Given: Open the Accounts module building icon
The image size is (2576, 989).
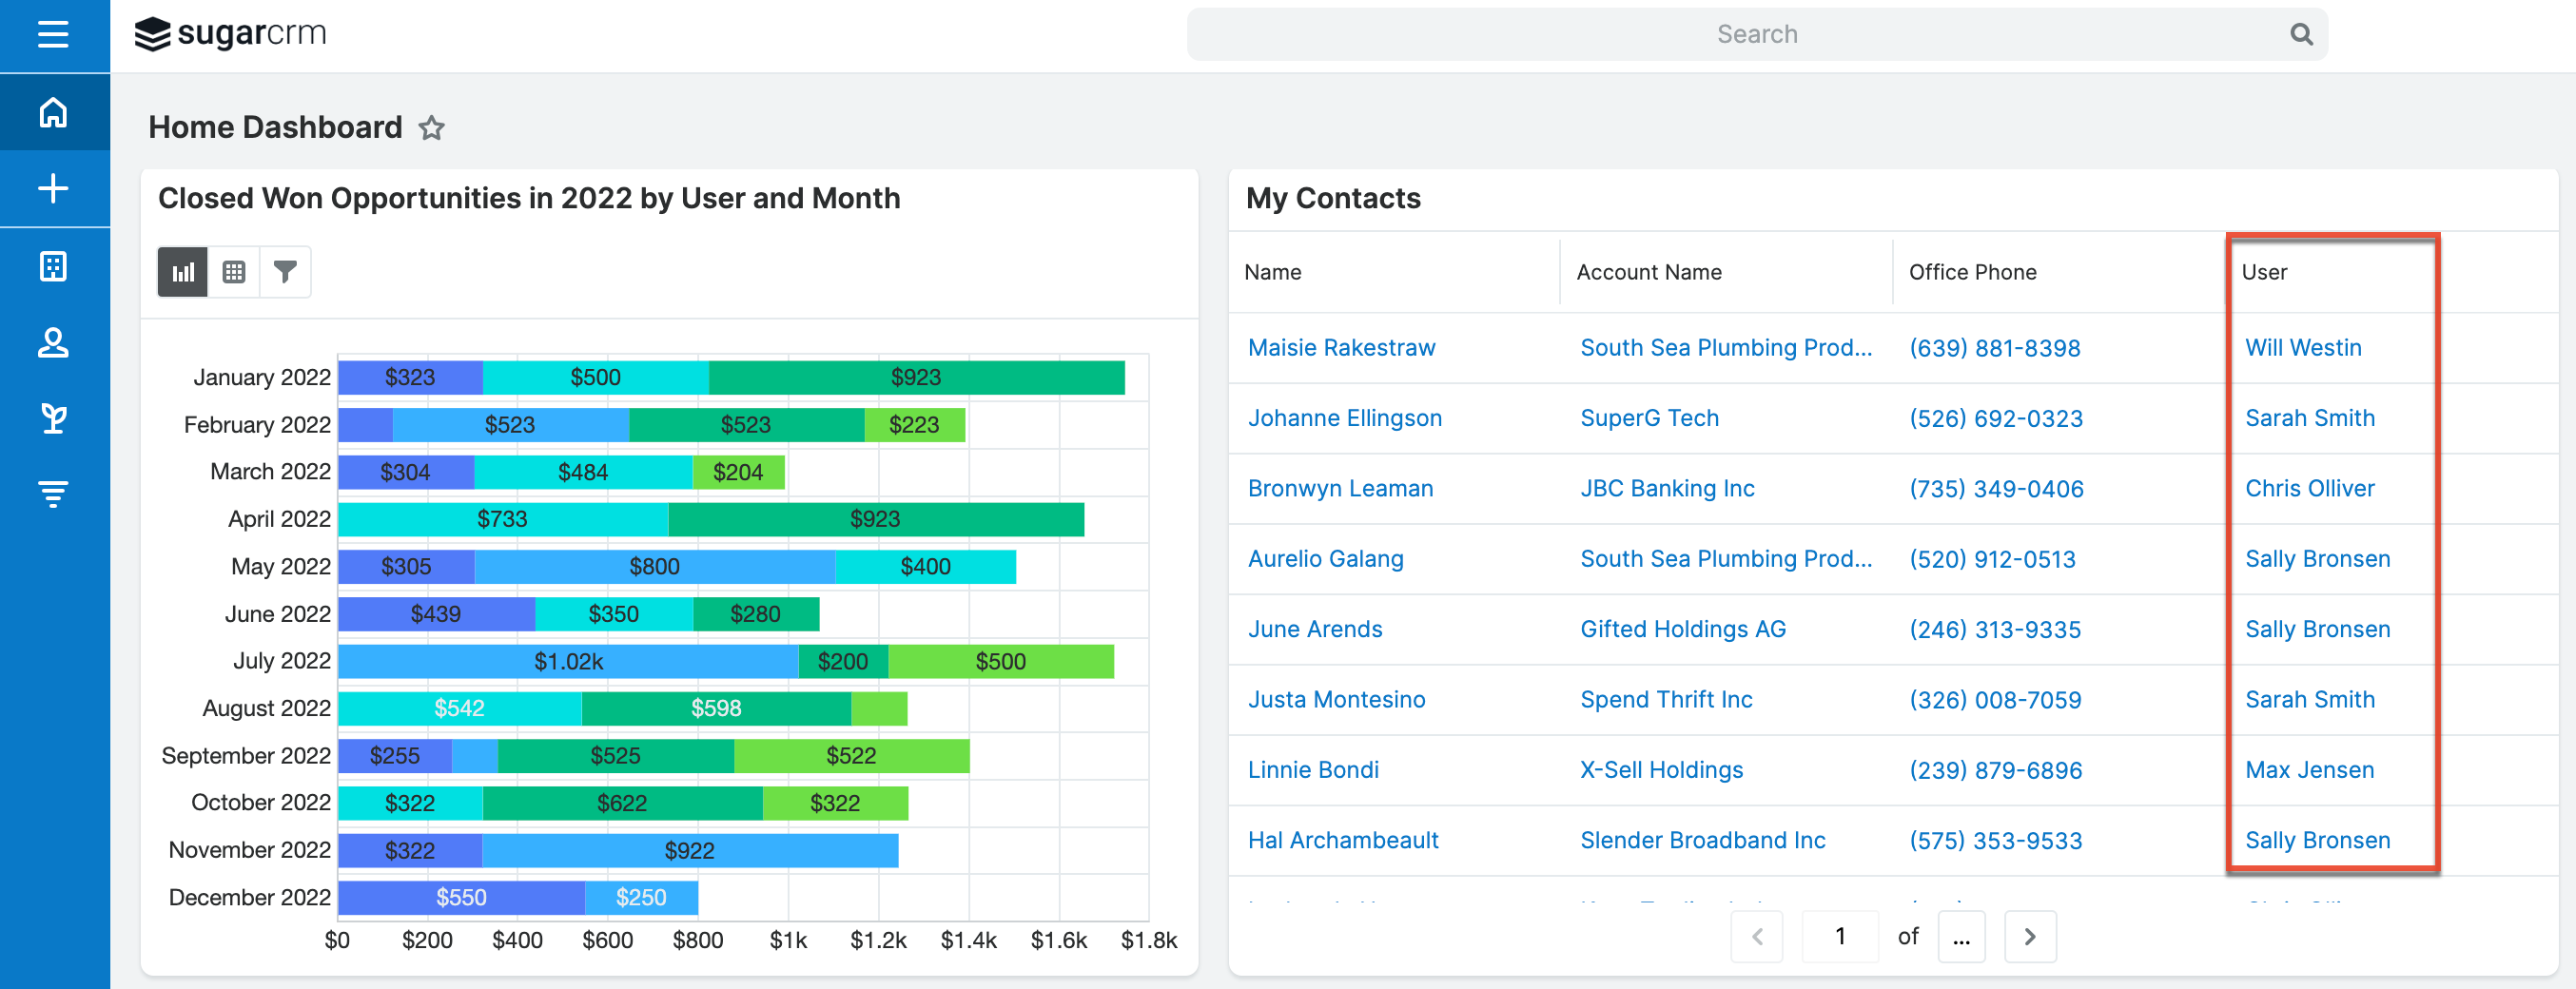Looking at the screenshot, I should point(51,266).
